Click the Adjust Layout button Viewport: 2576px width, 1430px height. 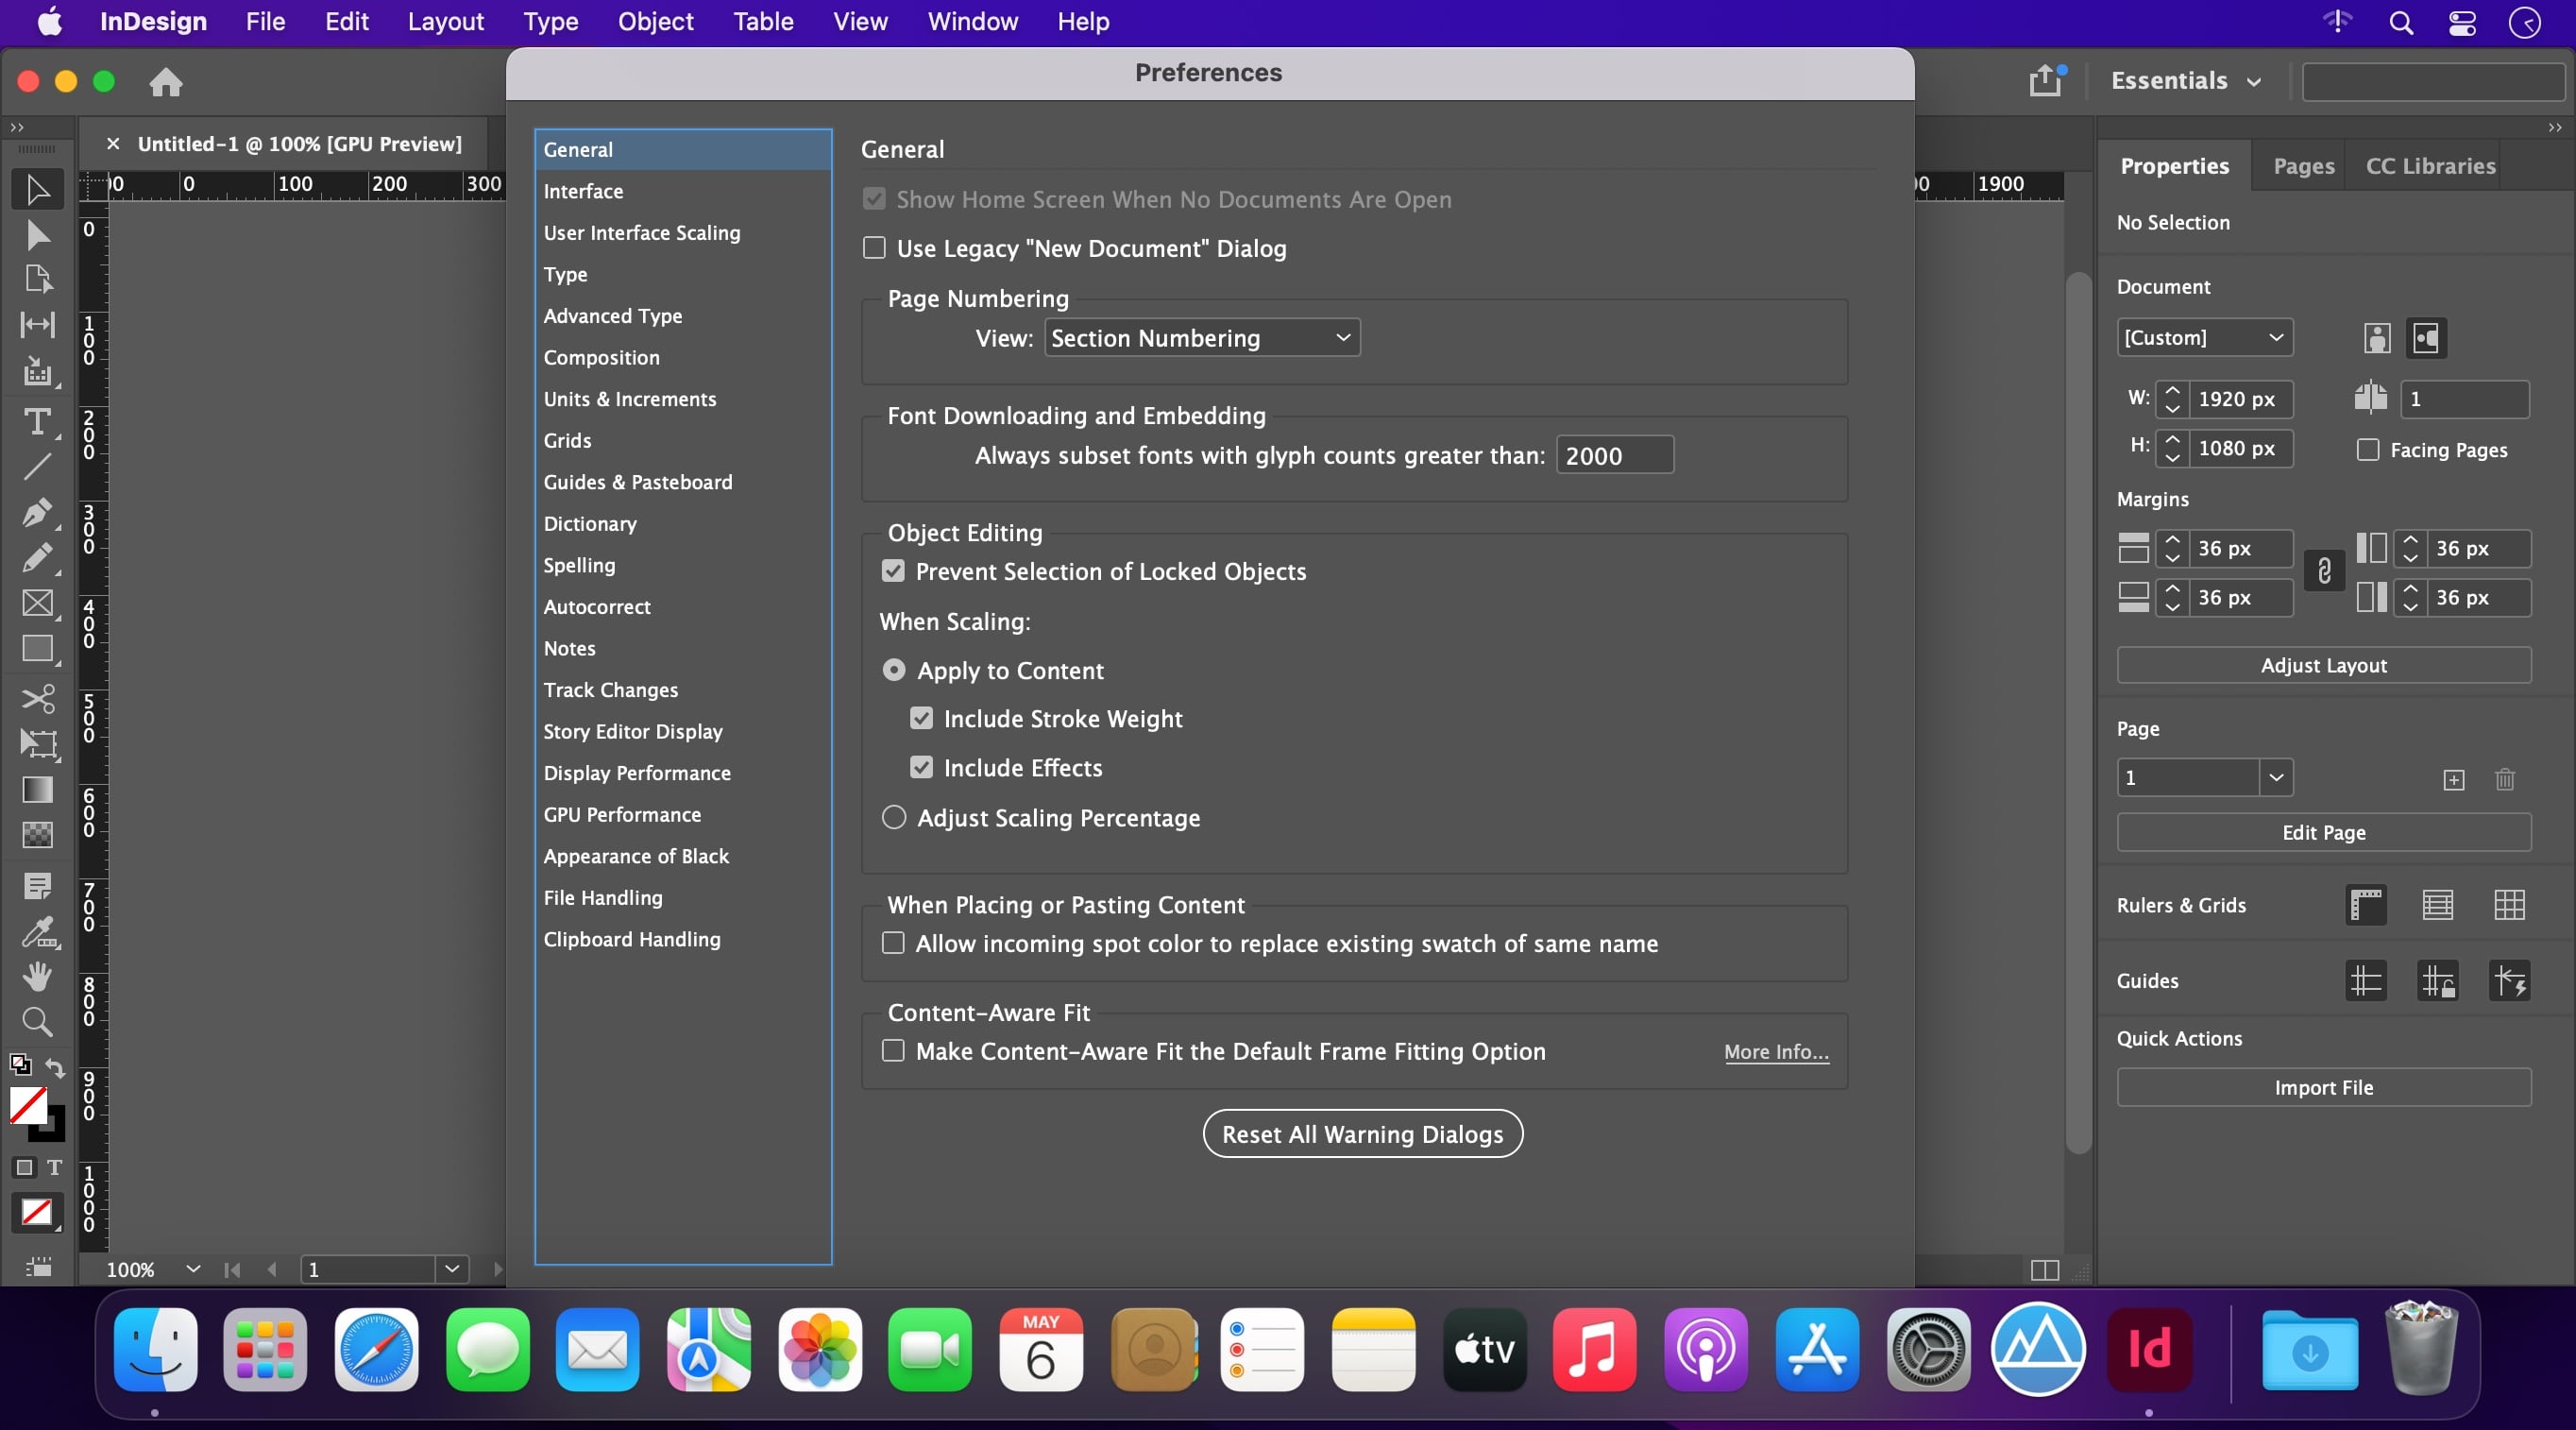[x=2323, y=665]
